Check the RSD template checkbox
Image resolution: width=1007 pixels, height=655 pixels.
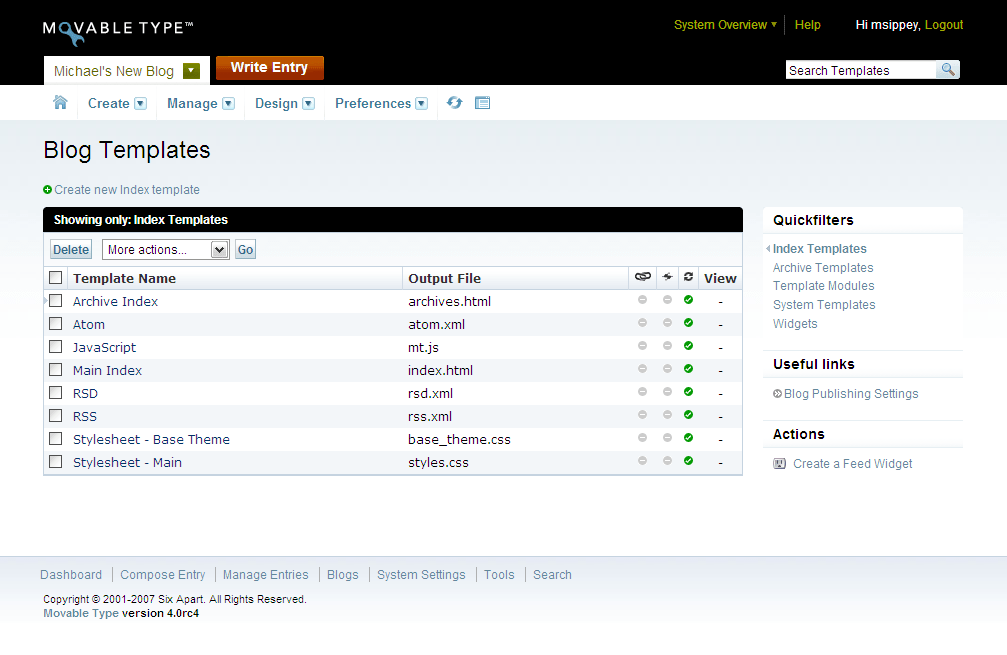tap(56, 392)
